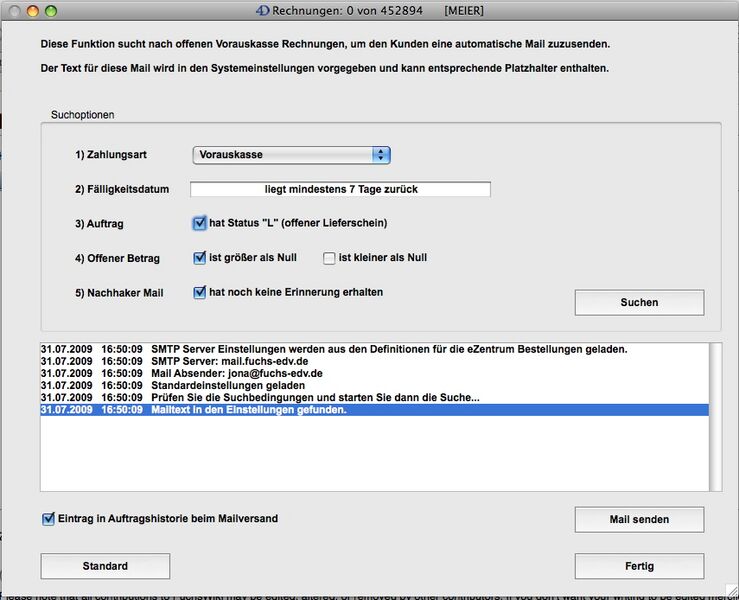Click the red close window button

(15, 10)
